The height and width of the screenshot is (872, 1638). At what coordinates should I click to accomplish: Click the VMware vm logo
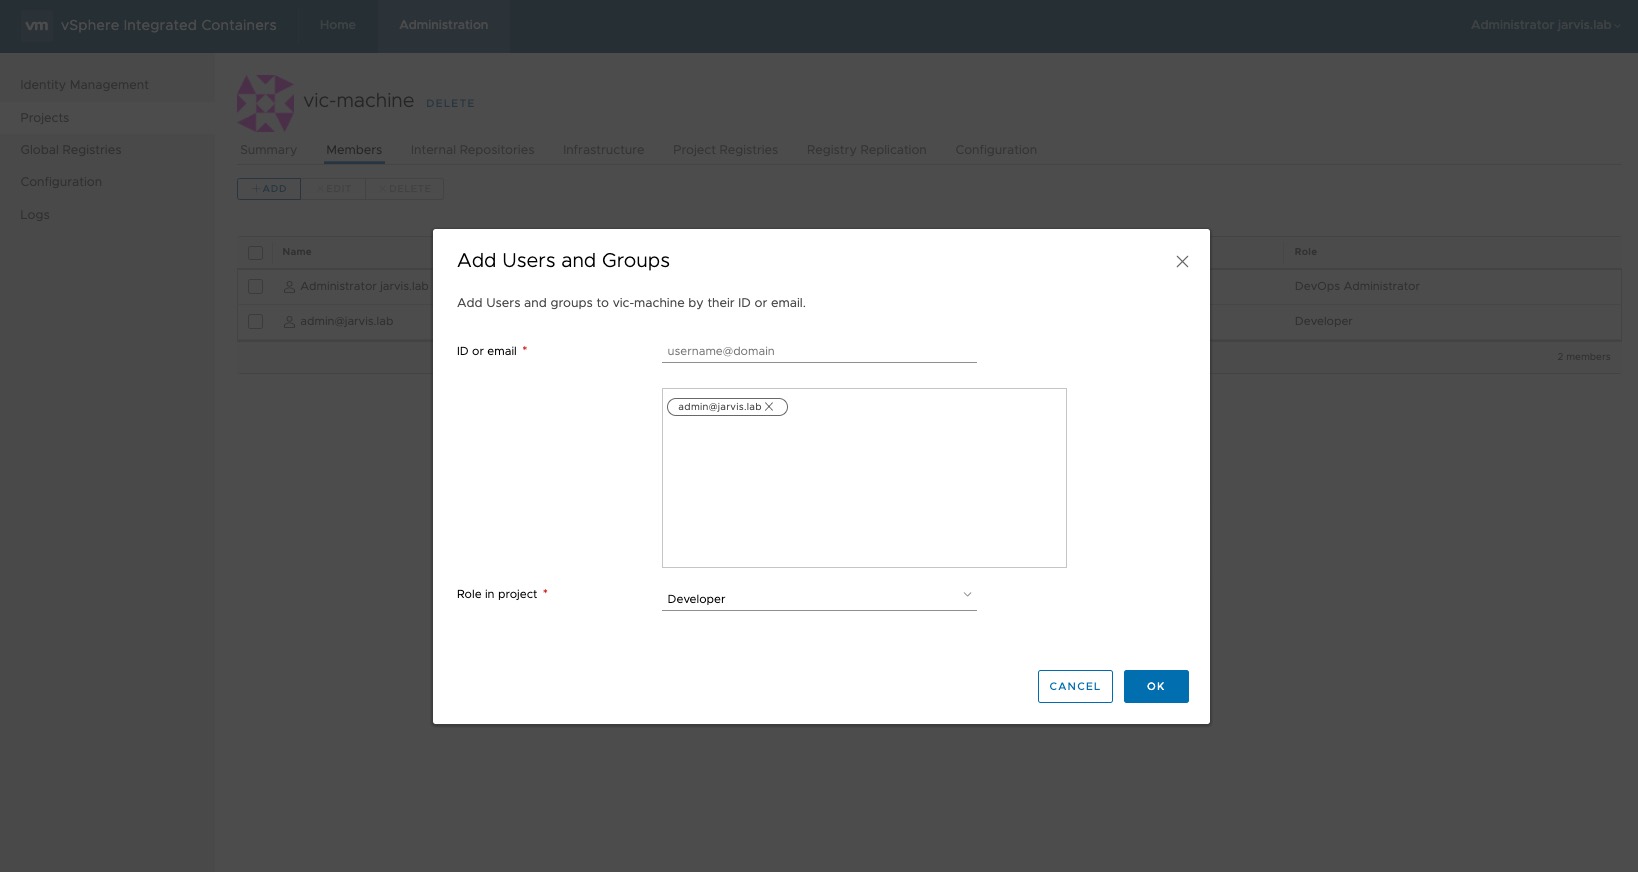[x=37, y=25]
